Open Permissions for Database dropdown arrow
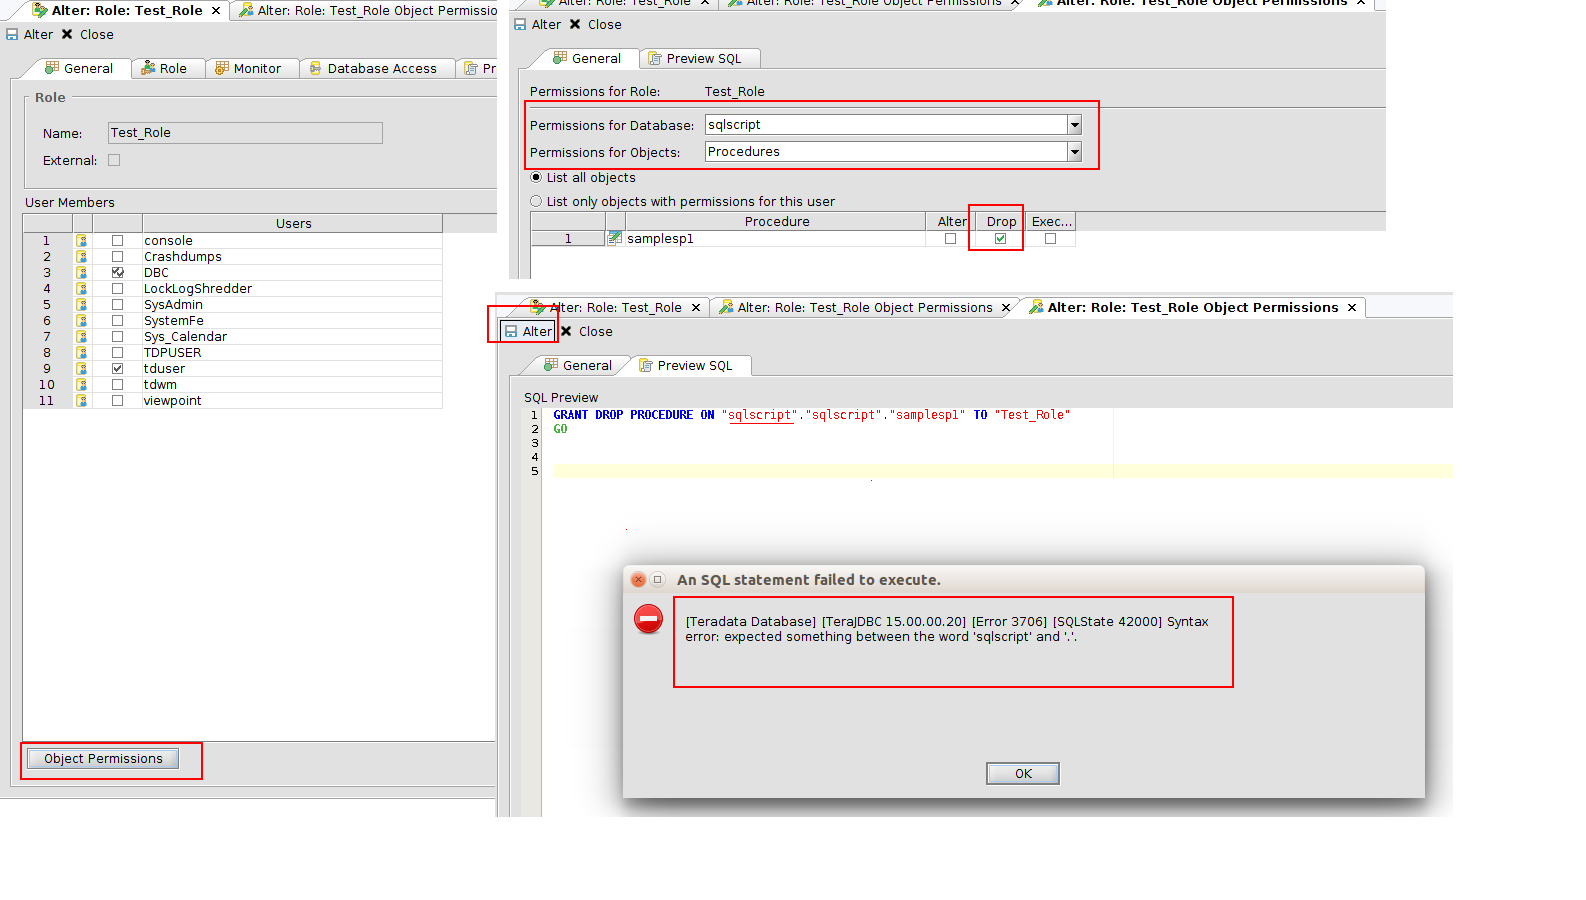1586x900 pixels. (x=1074, y=125)
